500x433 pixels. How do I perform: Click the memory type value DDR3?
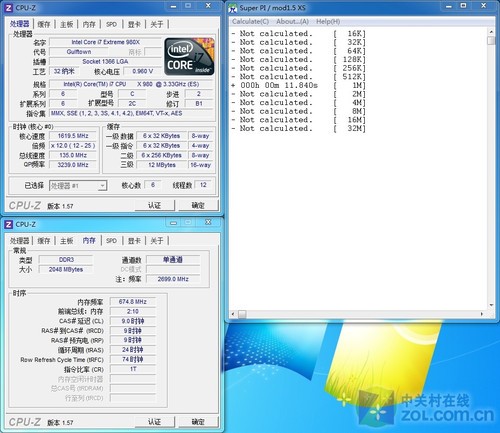66,260
